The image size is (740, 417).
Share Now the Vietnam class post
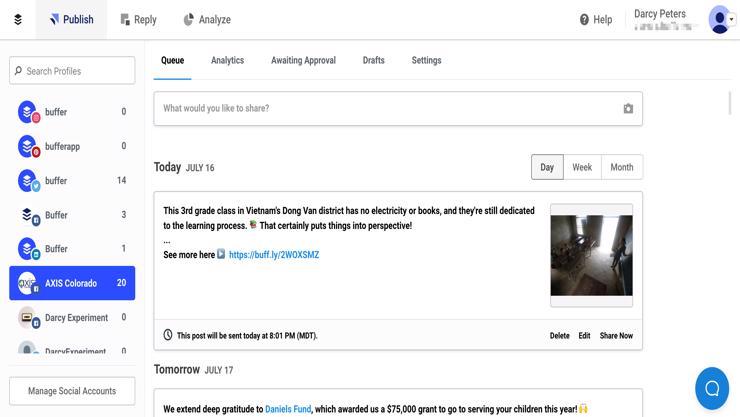[616, 336]
